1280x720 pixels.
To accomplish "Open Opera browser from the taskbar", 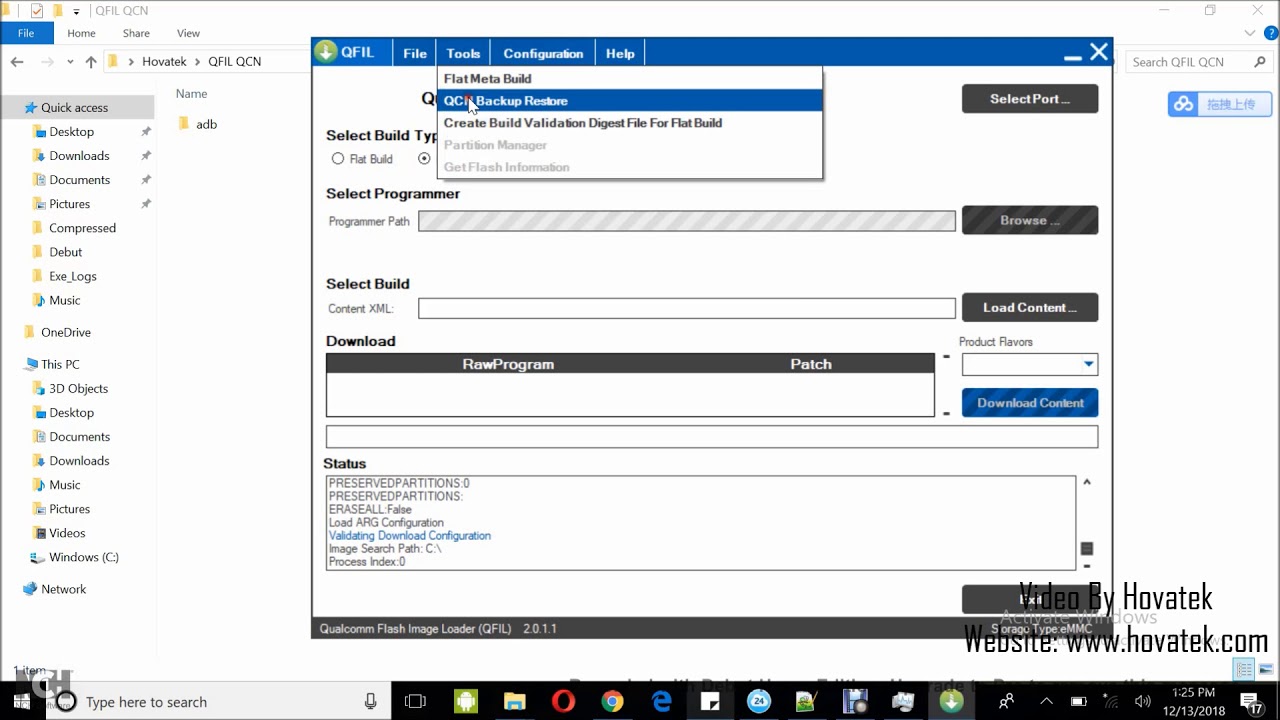I will (563, 702).
